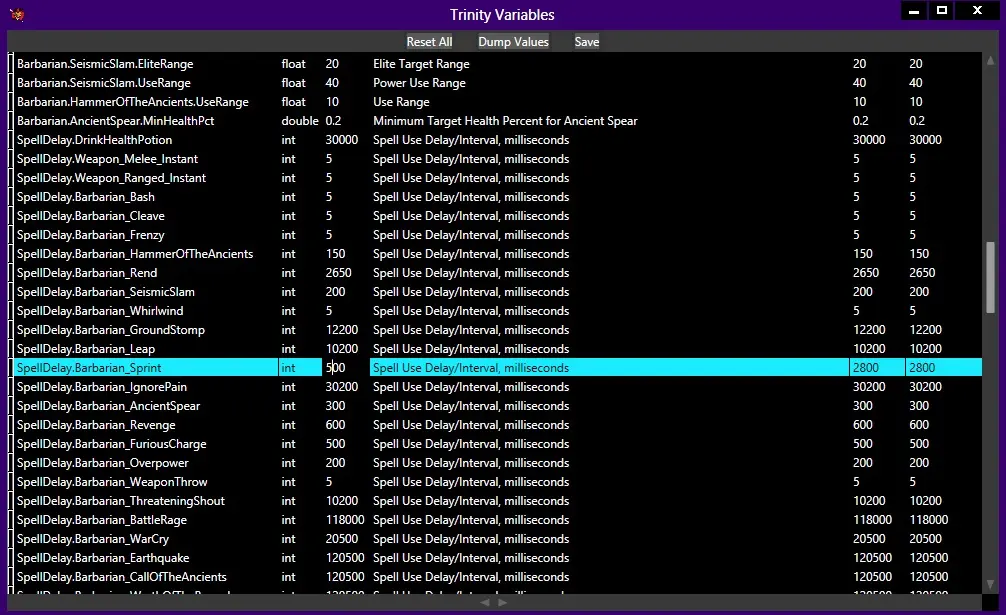The height and width of the screenshot is (615, 1006).
Task: Select Barbarian.HammerOfTheAncients.UseRange row name
Action: (133, 102)
